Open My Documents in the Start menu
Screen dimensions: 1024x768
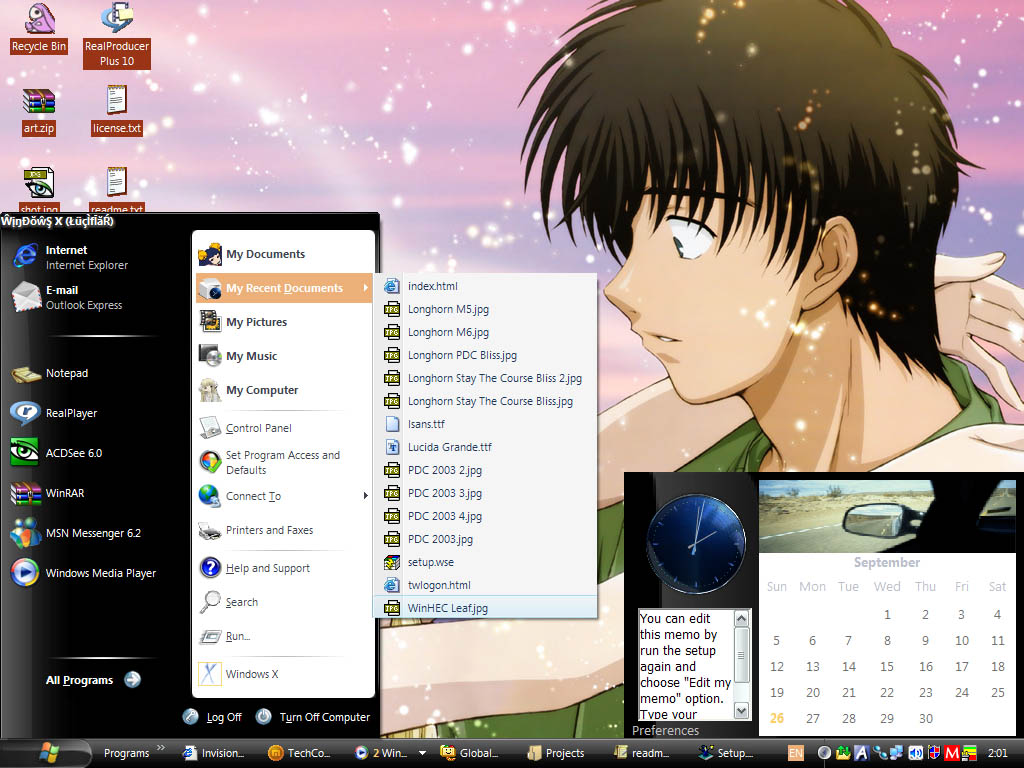pos(283,254)
